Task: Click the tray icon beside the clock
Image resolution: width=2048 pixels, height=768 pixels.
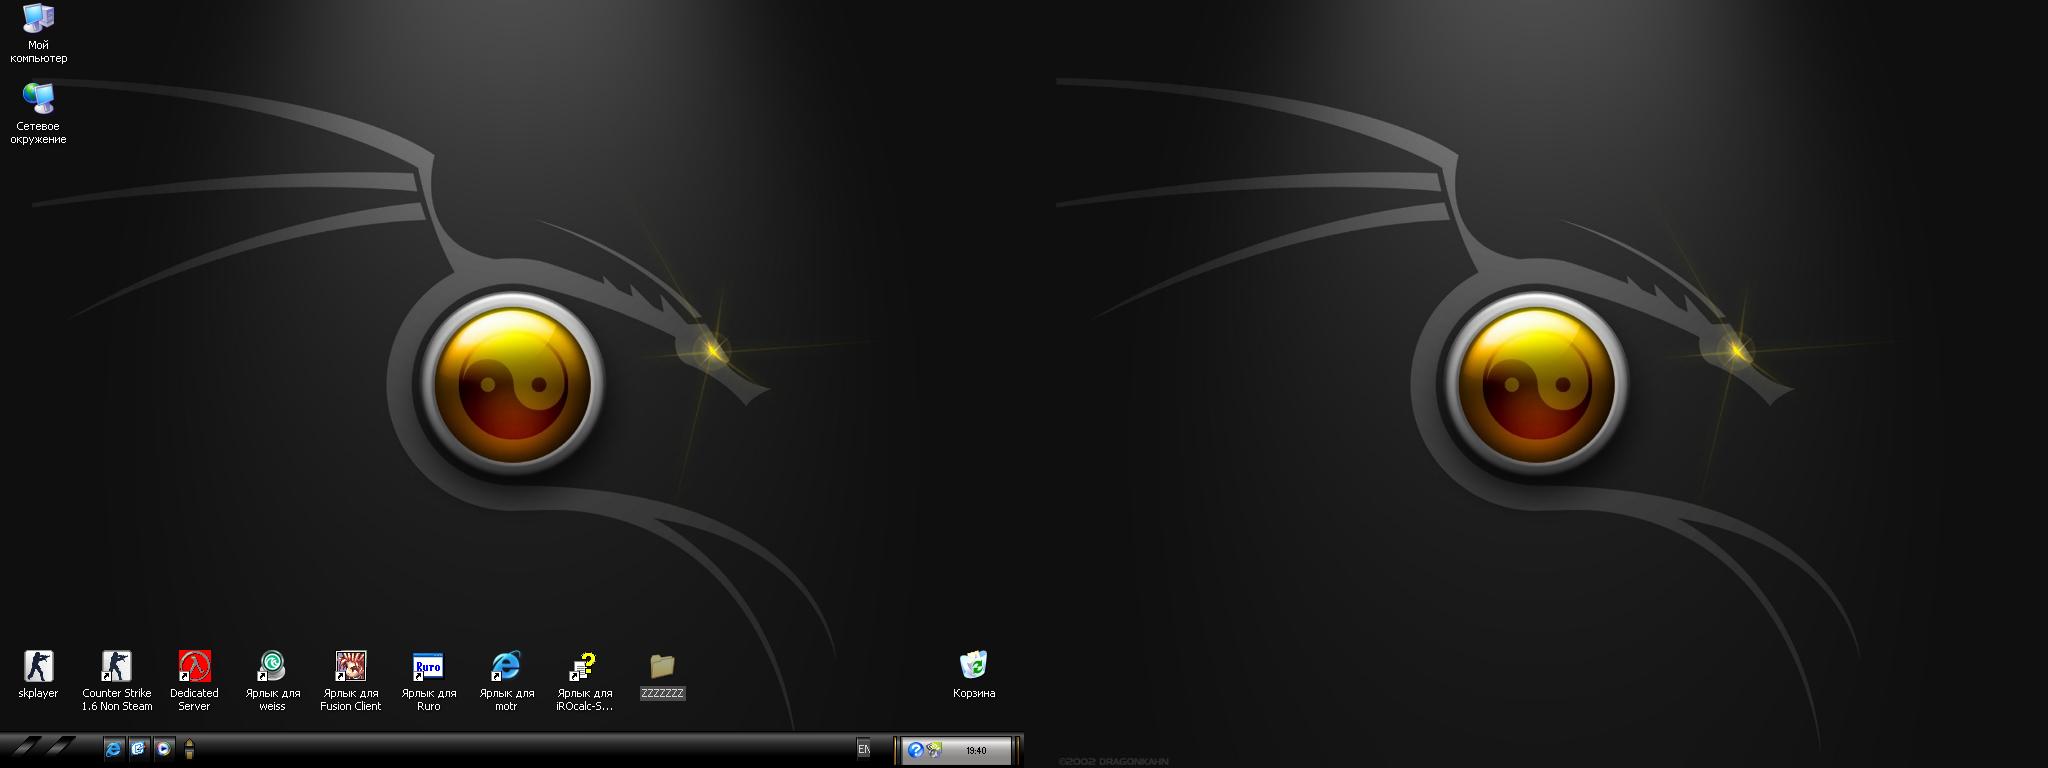Action: click(x=934, y=750)
